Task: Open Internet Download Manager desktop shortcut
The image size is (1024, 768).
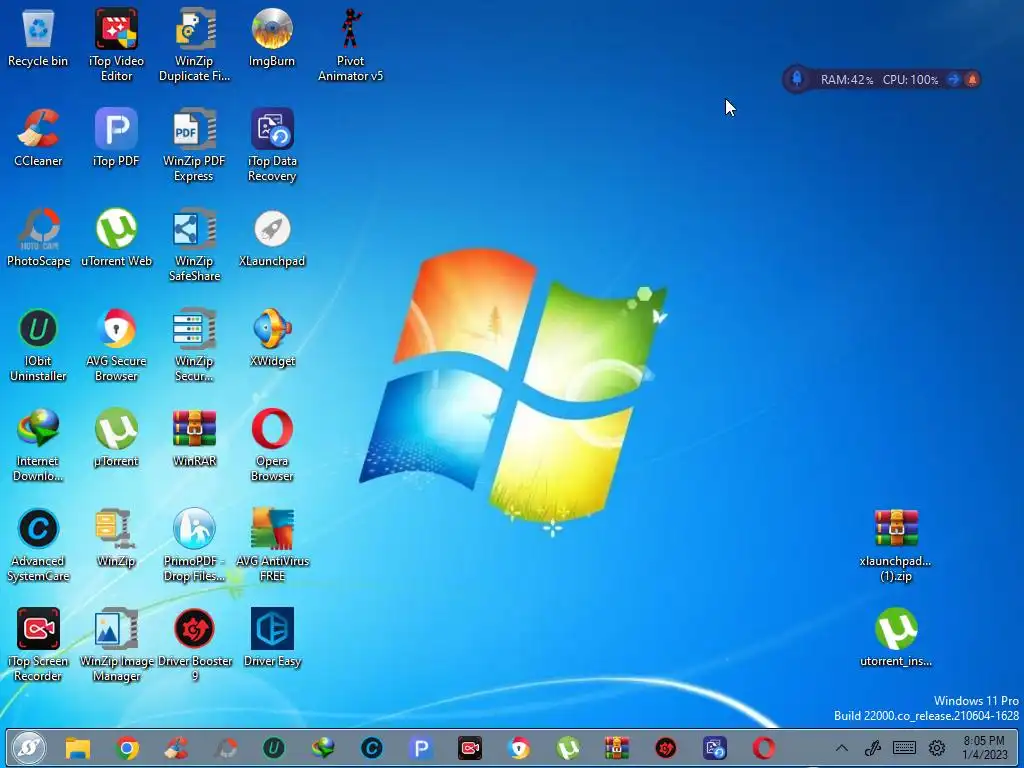Action: tap(38, 445)
